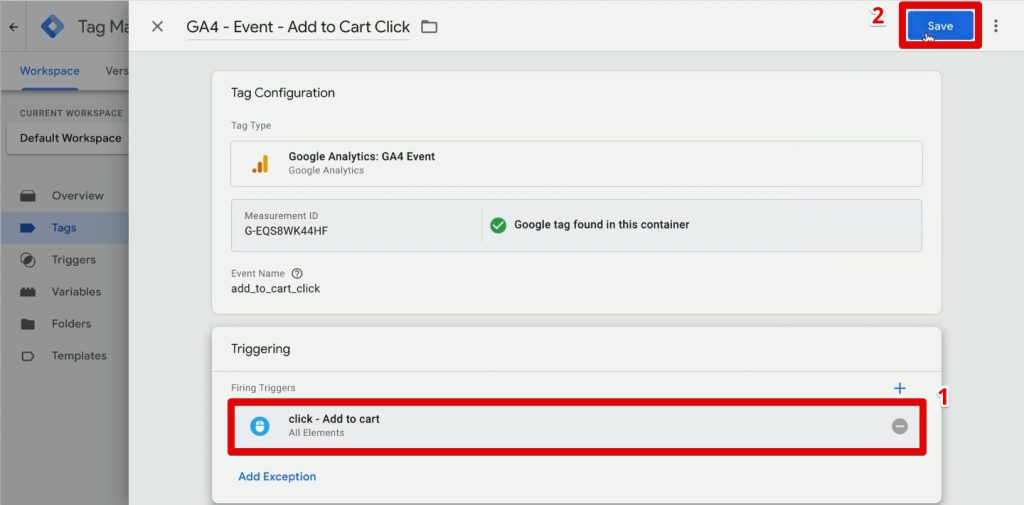Remove the 'click - Add to cart' trigger
This screenshot has height=505, width=1024.
coord(899,427)
